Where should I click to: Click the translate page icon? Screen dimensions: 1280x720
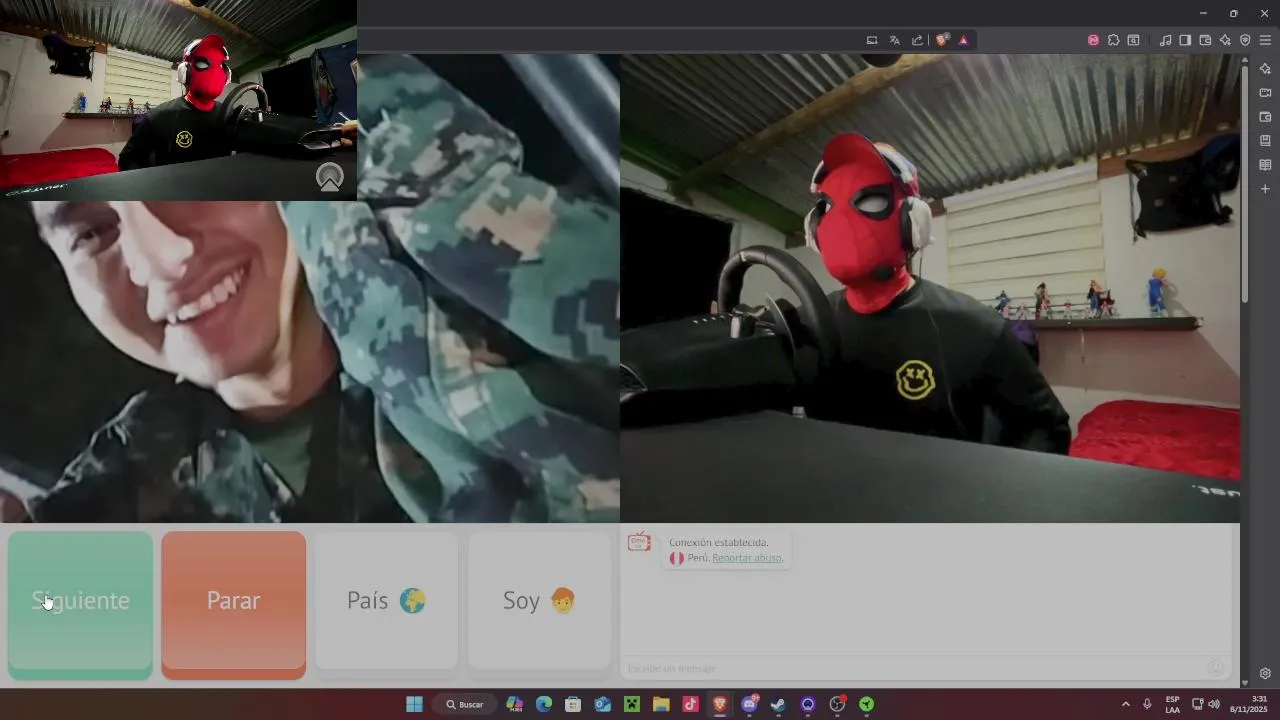click(x=895, y=40)
